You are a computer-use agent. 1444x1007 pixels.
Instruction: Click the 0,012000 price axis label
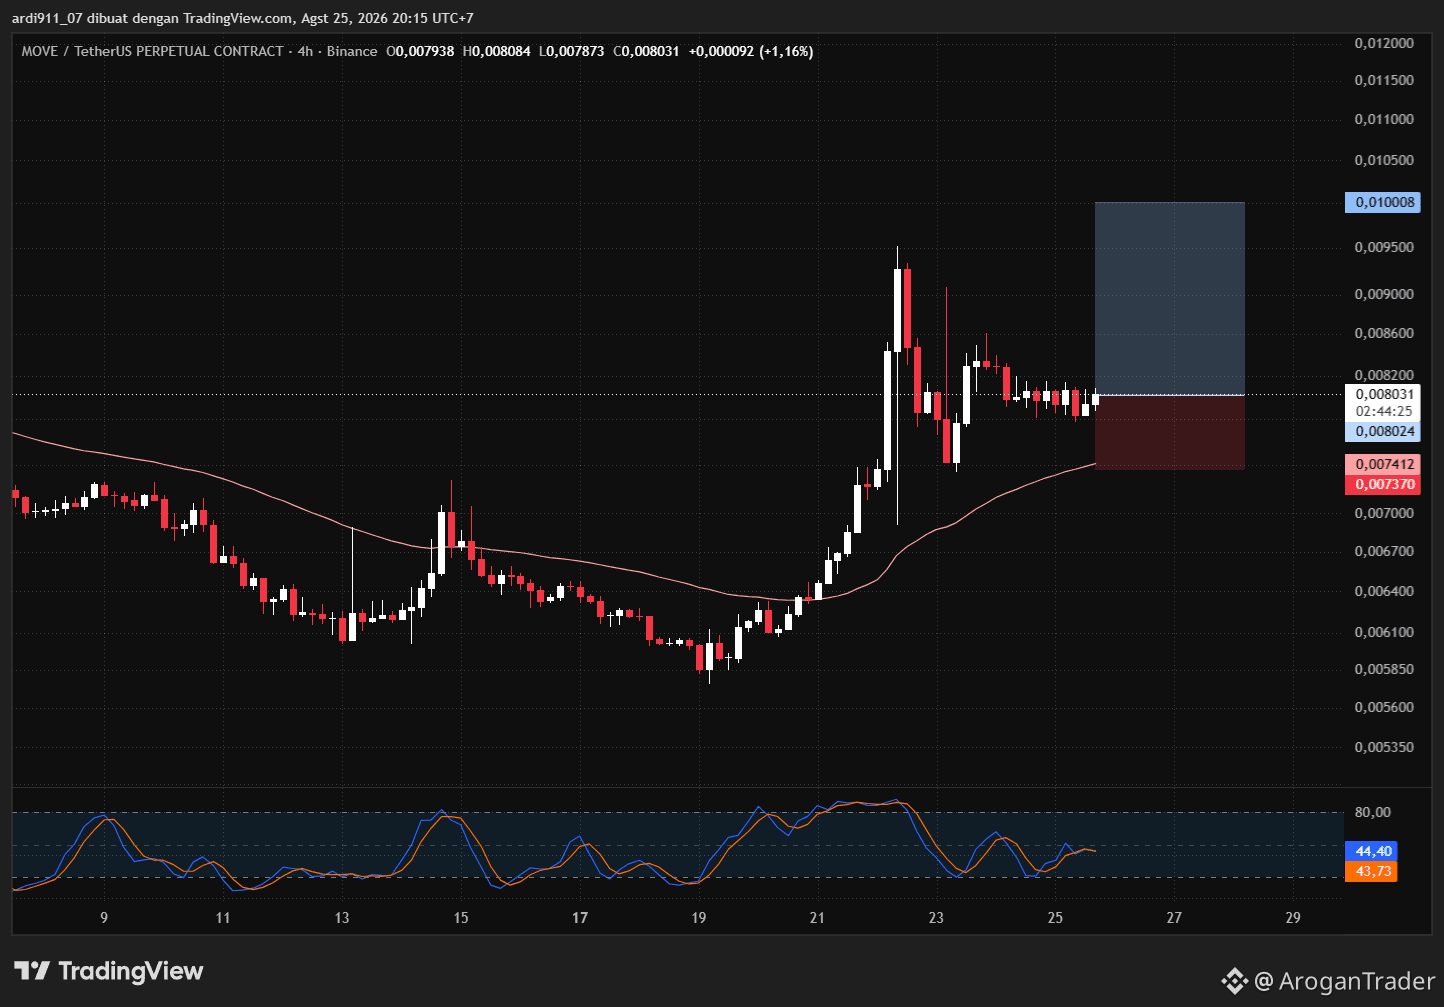tap(1384, 43)
